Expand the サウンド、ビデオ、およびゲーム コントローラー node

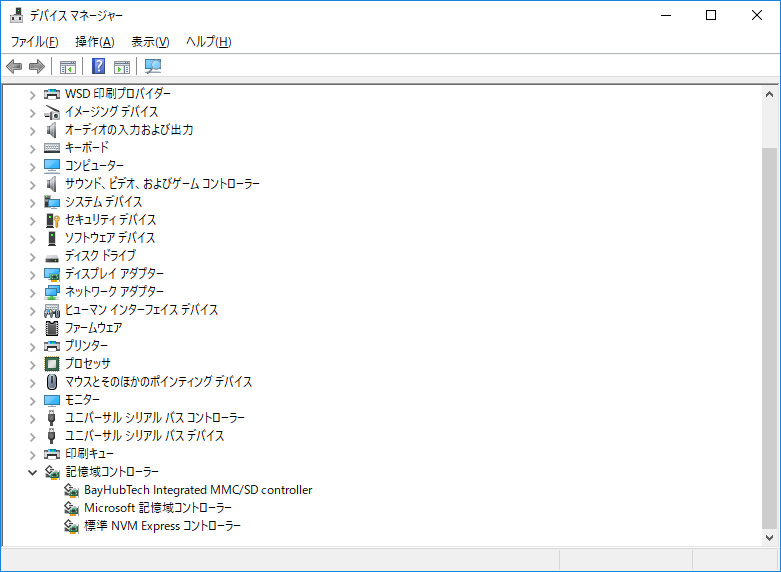(x=32, y=185)
